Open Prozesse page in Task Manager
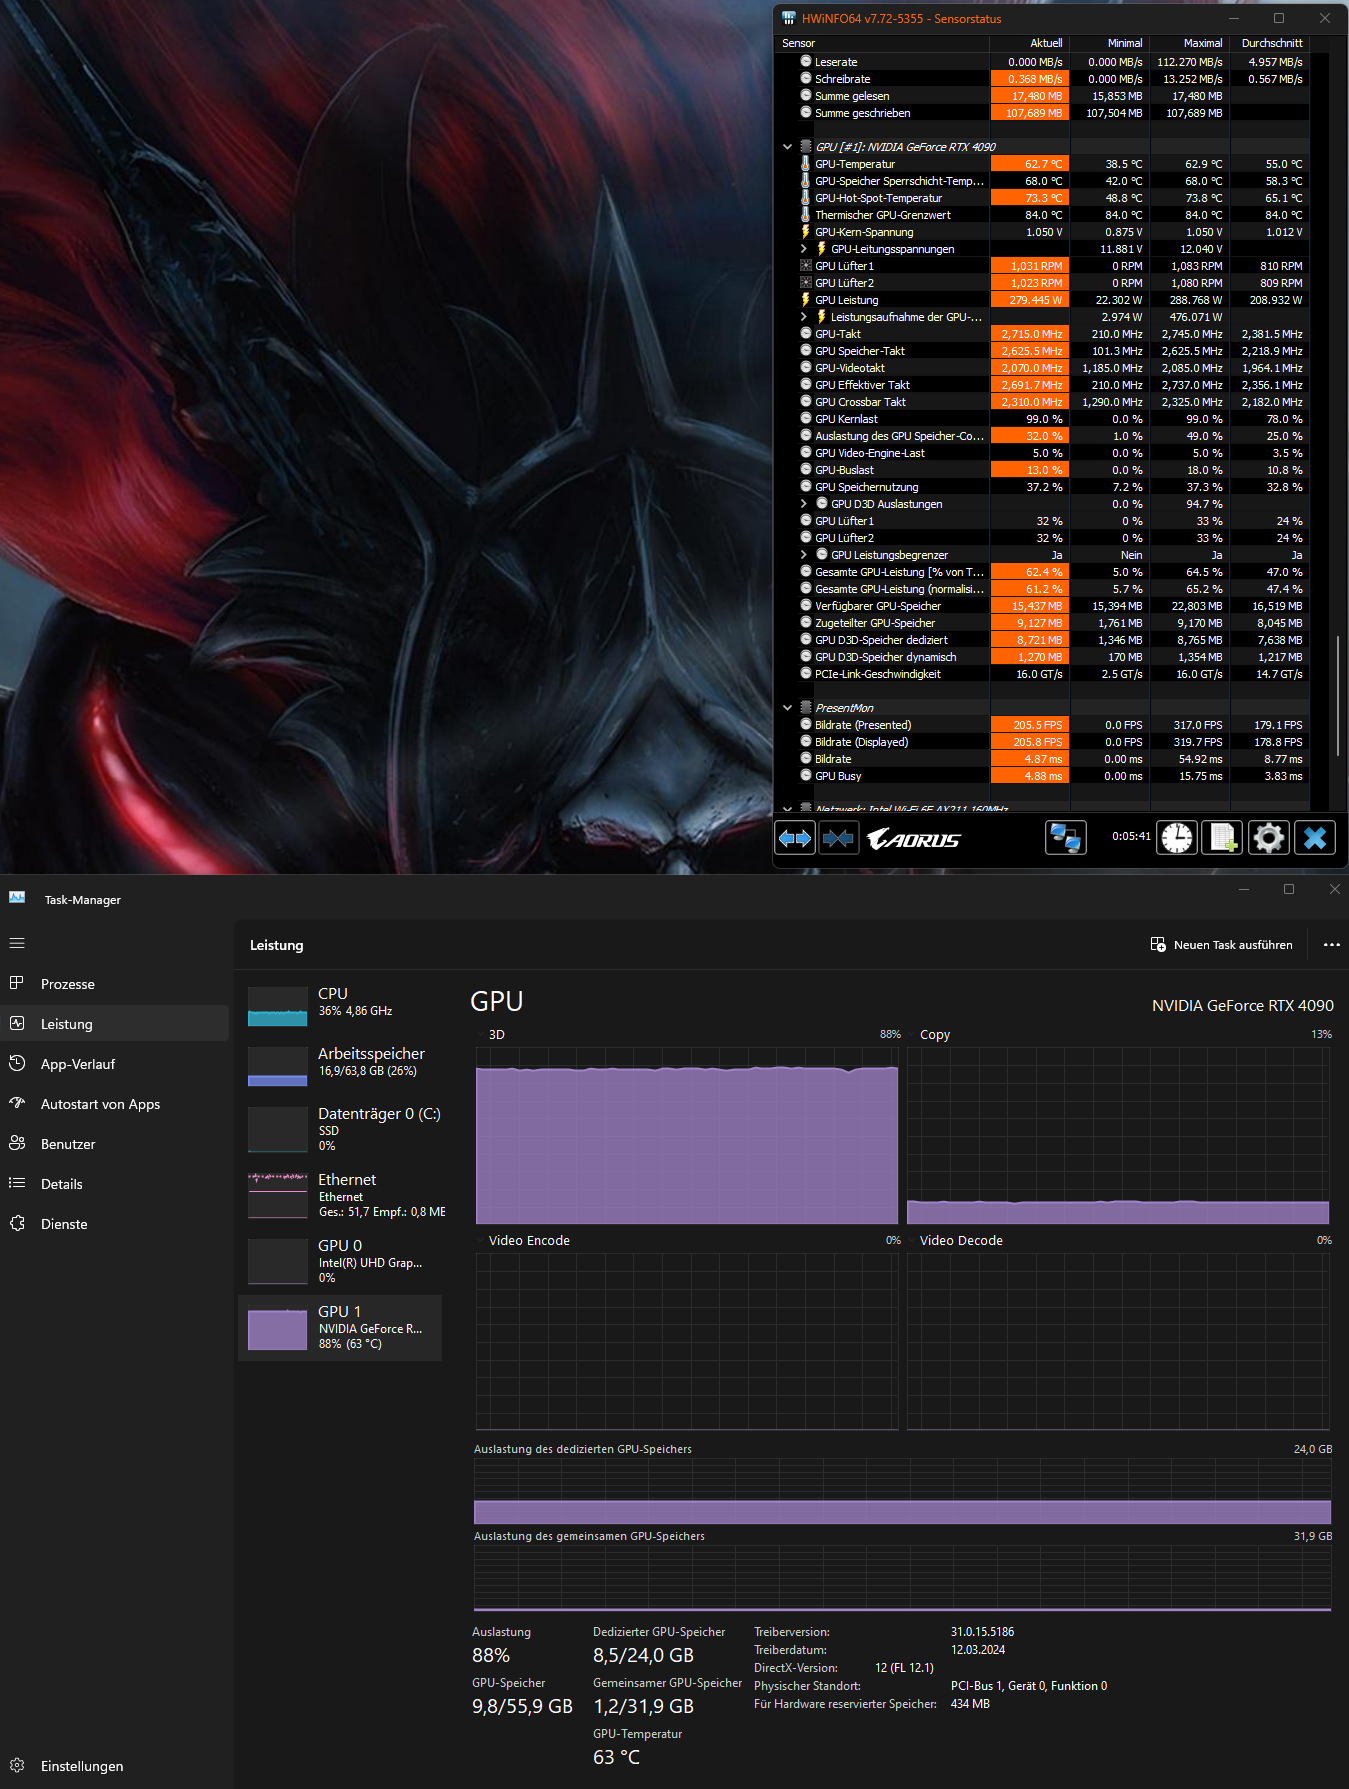1349x1789 pixels. pyautogui.click(x=115, y=984)
